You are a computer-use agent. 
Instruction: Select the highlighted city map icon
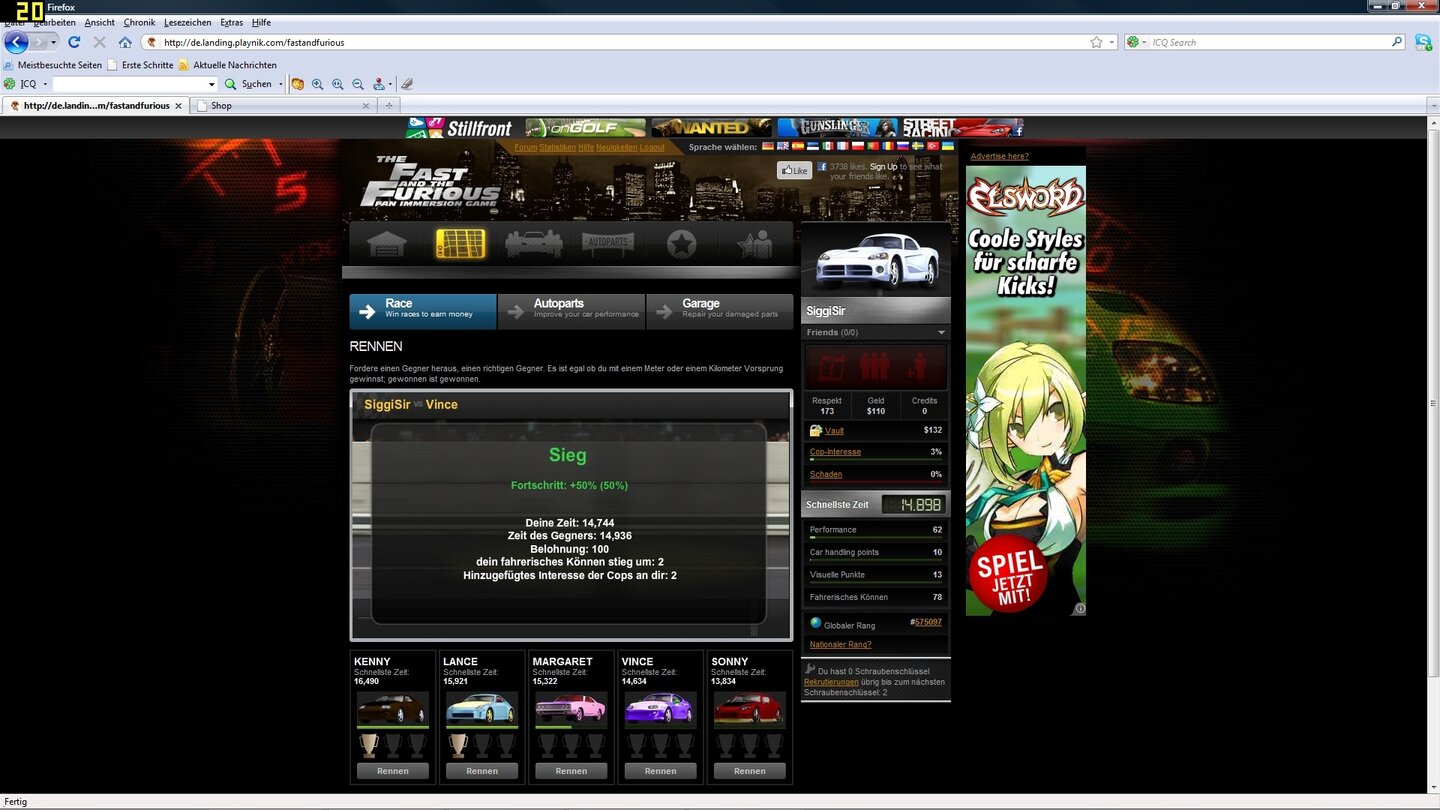click(460, 244)
